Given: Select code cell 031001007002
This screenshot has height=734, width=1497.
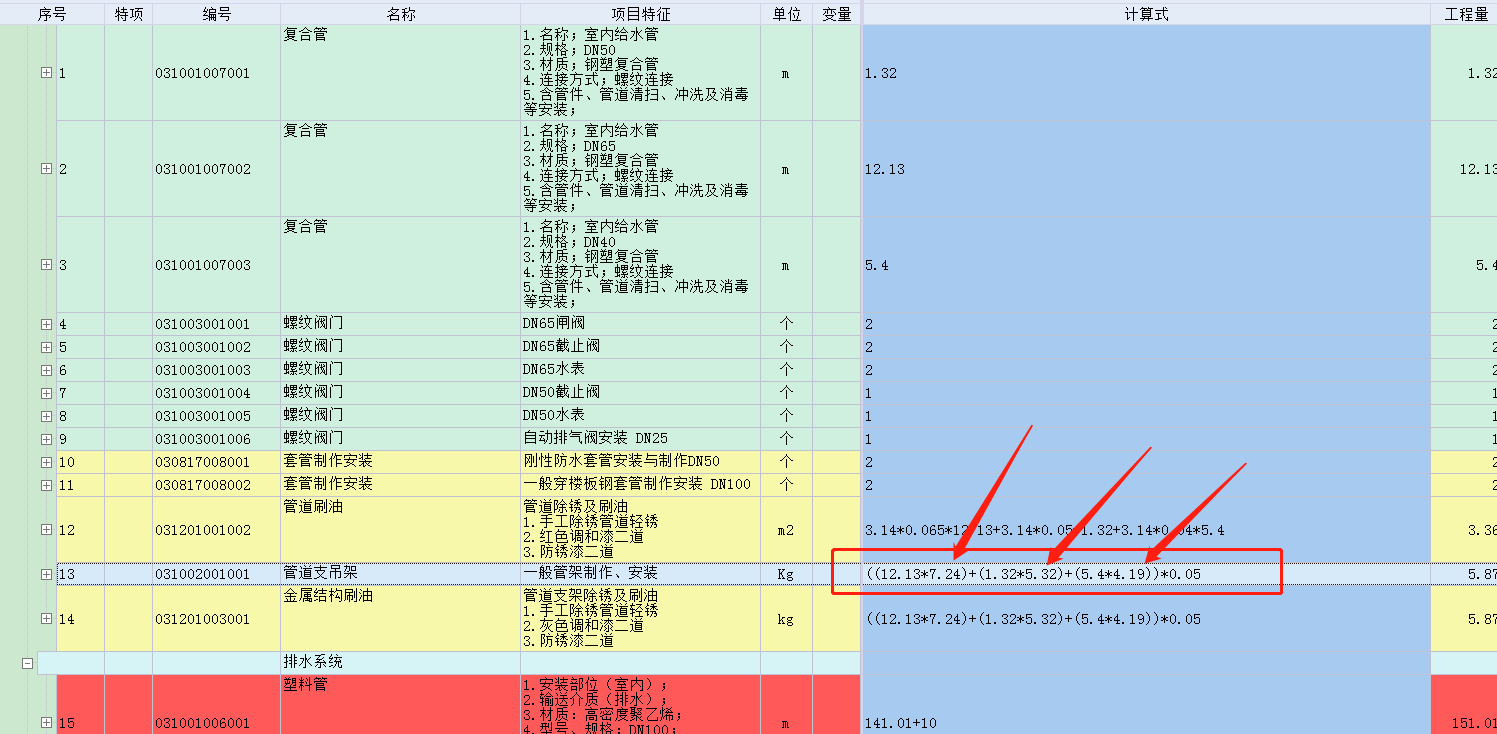Looking at the screenshot, I should 216,169.
